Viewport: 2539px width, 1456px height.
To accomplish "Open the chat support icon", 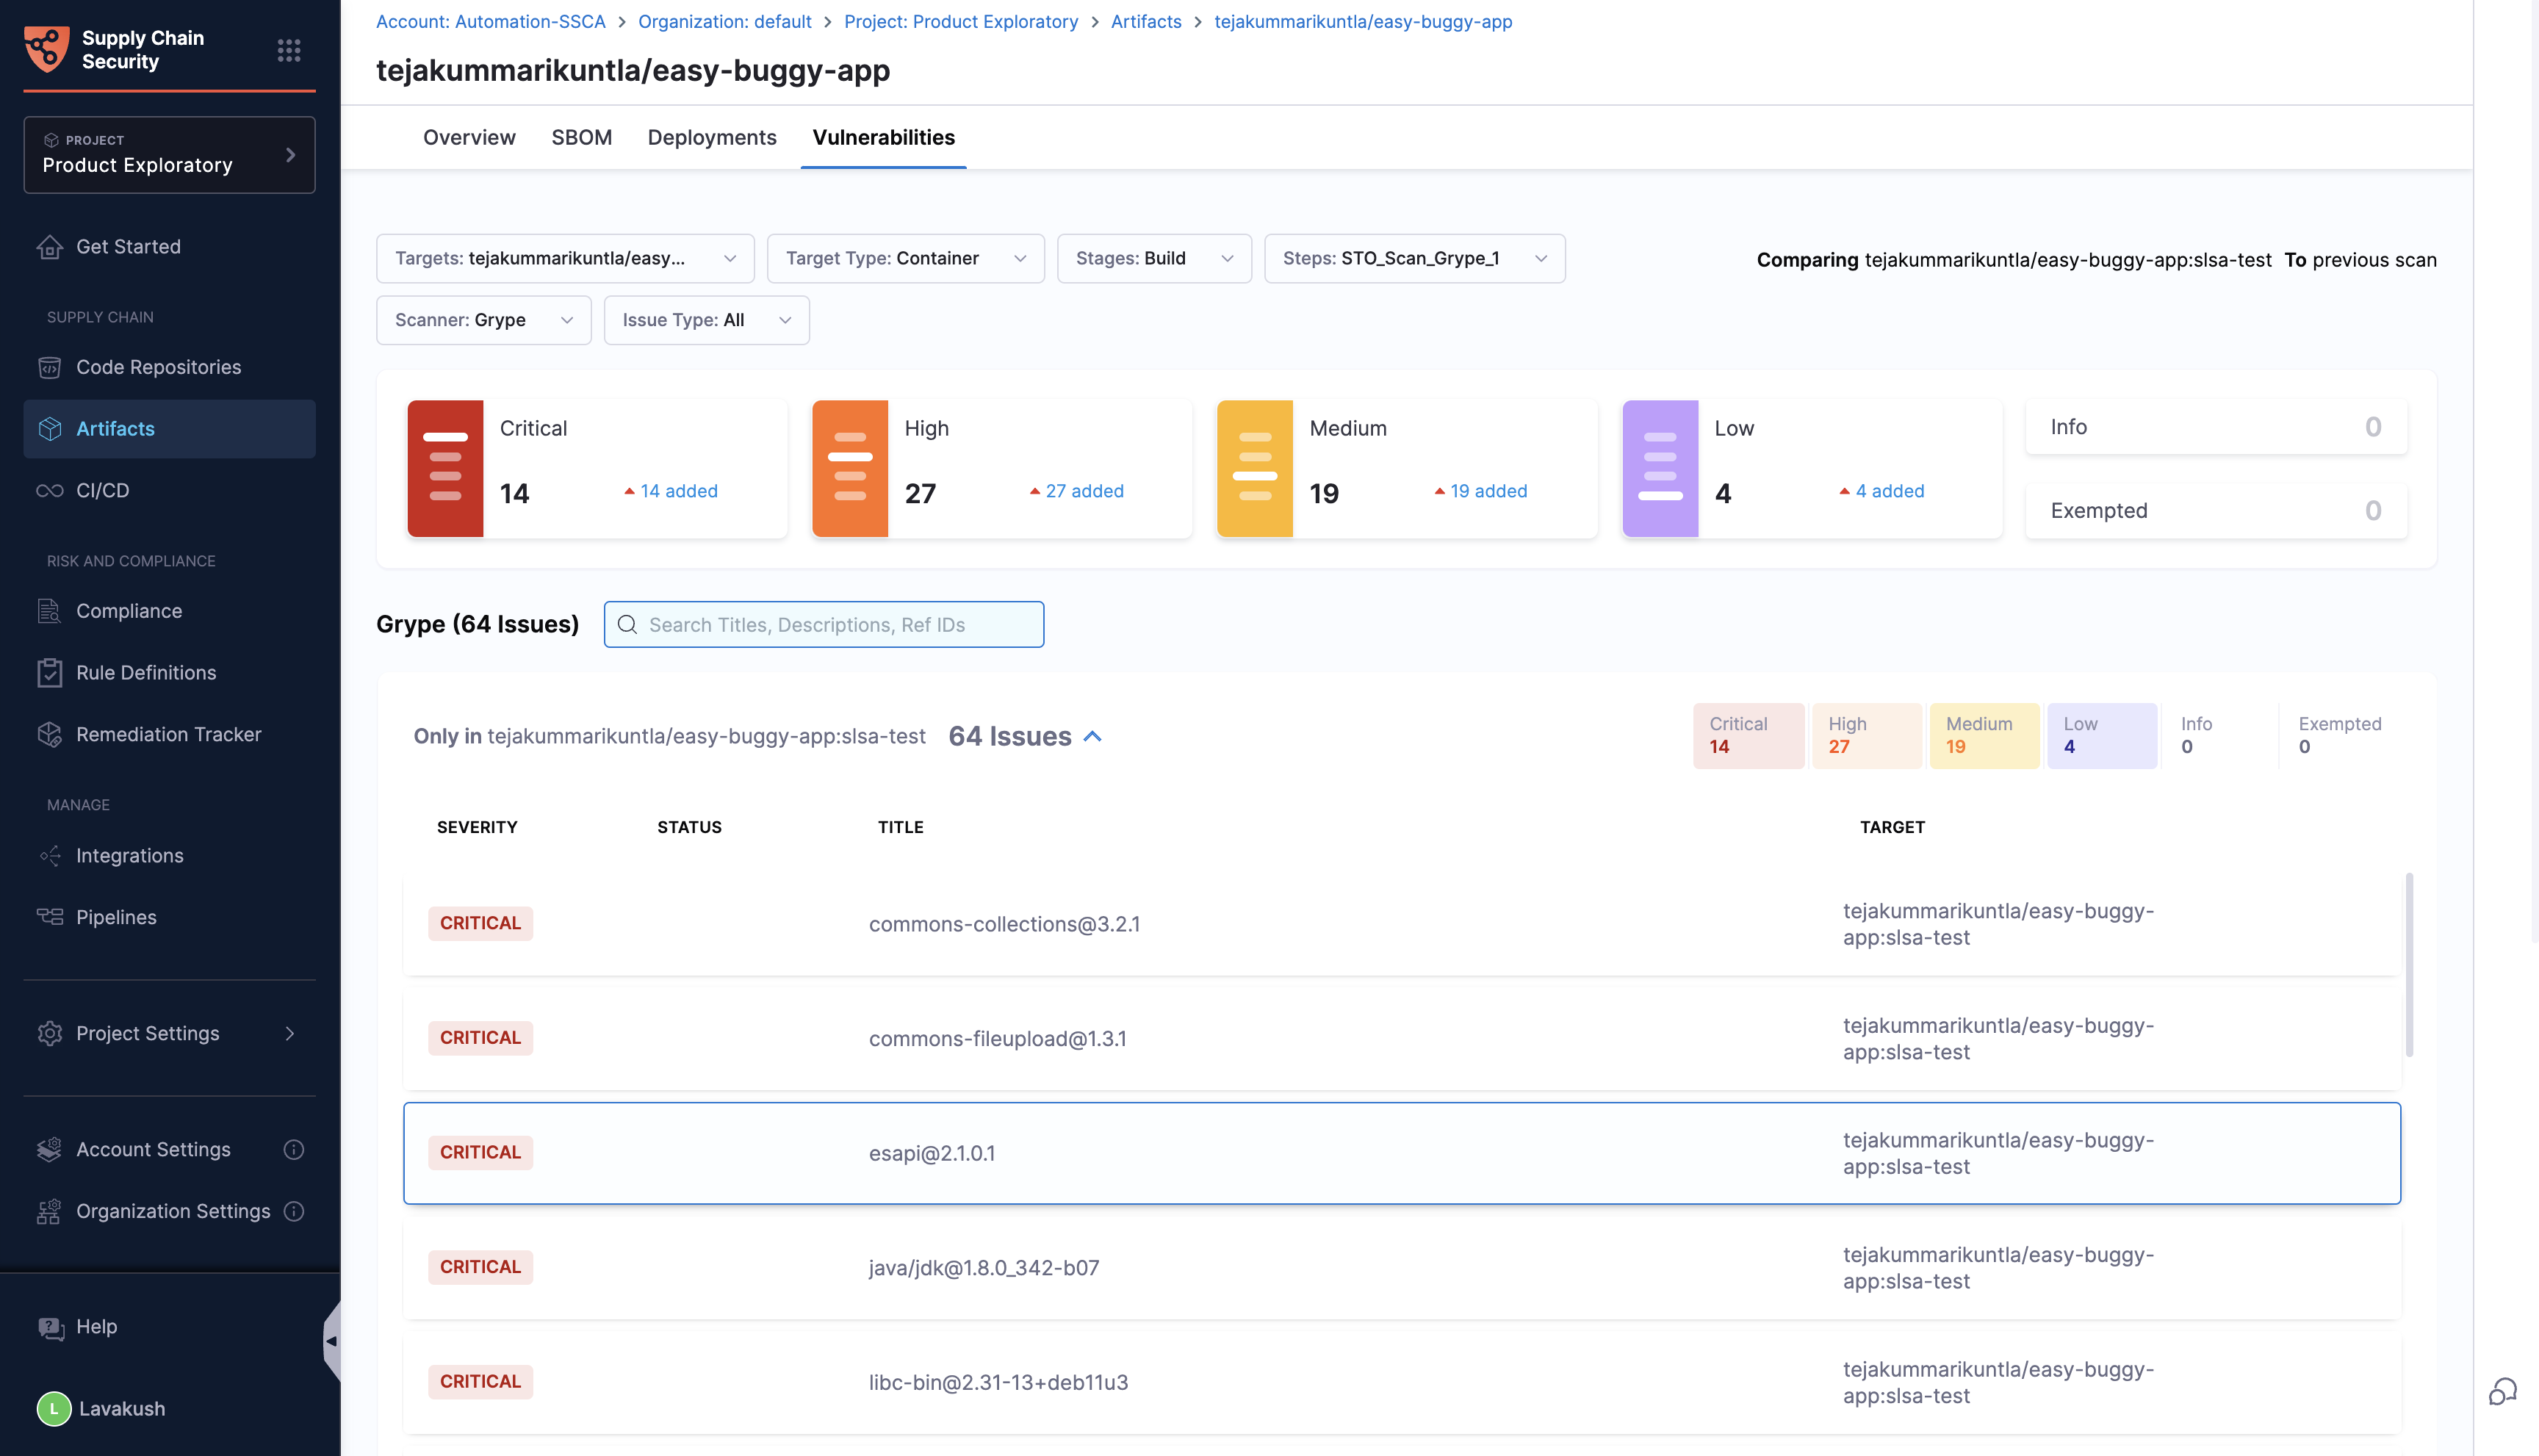I will coord(2502,1391).
